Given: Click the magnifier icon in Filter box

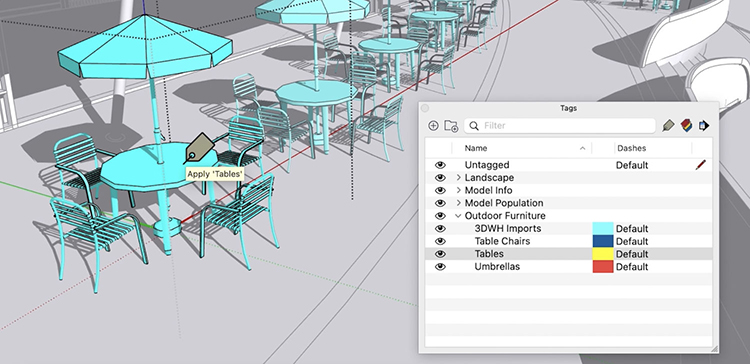Looking at the screenshot, I should (474, 126).
